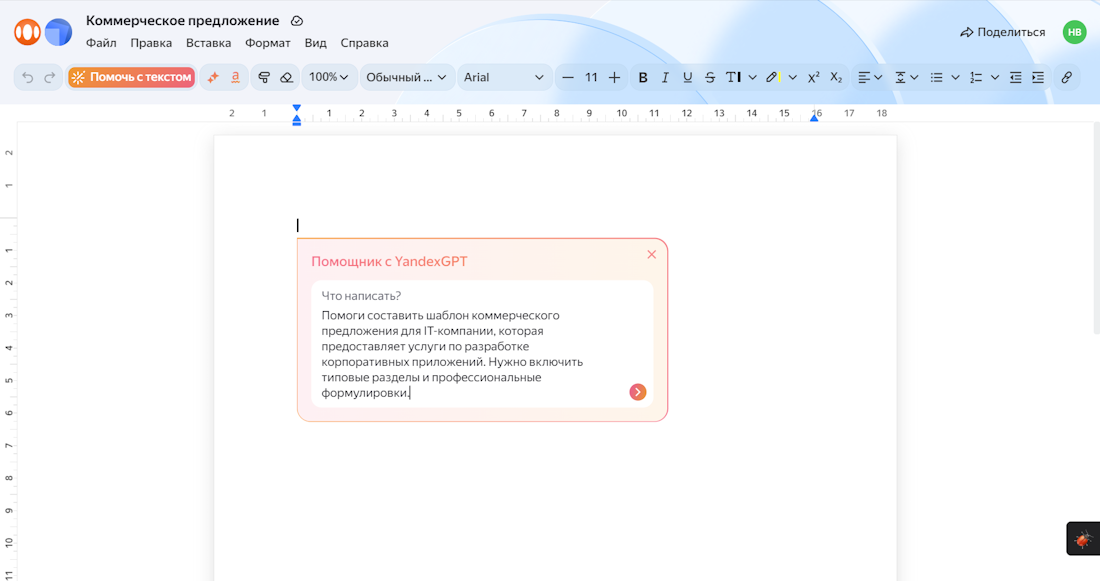Toggle superscript formatting
1100x581 pixels.
click(814, 77)
